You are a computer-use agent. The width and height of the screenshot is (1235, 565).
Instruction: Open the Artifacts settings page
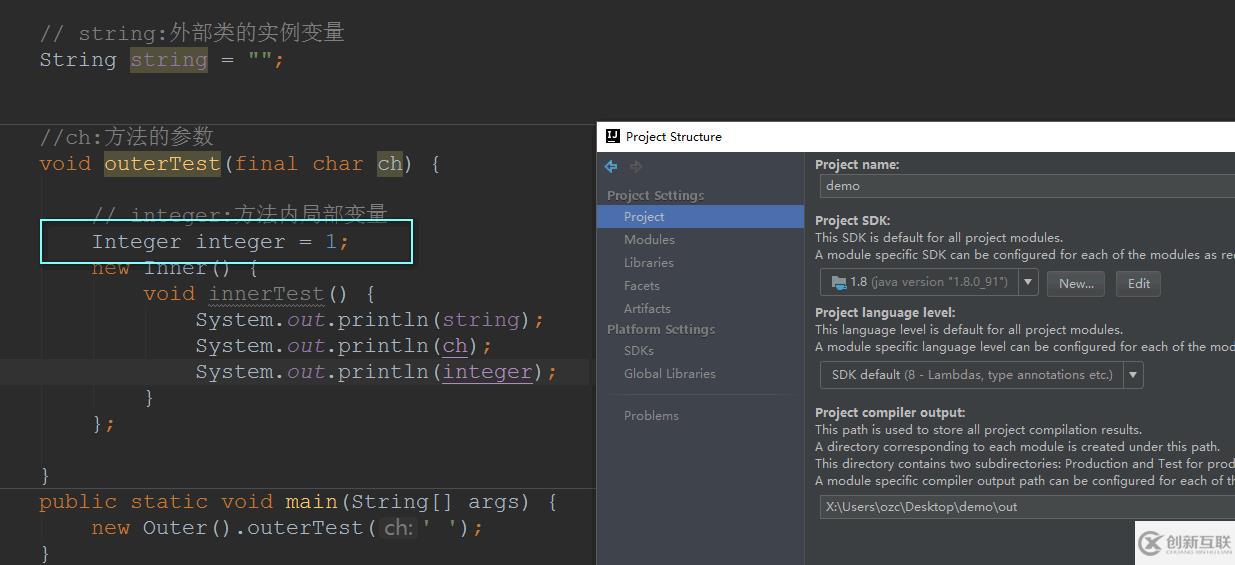[647, 308]
